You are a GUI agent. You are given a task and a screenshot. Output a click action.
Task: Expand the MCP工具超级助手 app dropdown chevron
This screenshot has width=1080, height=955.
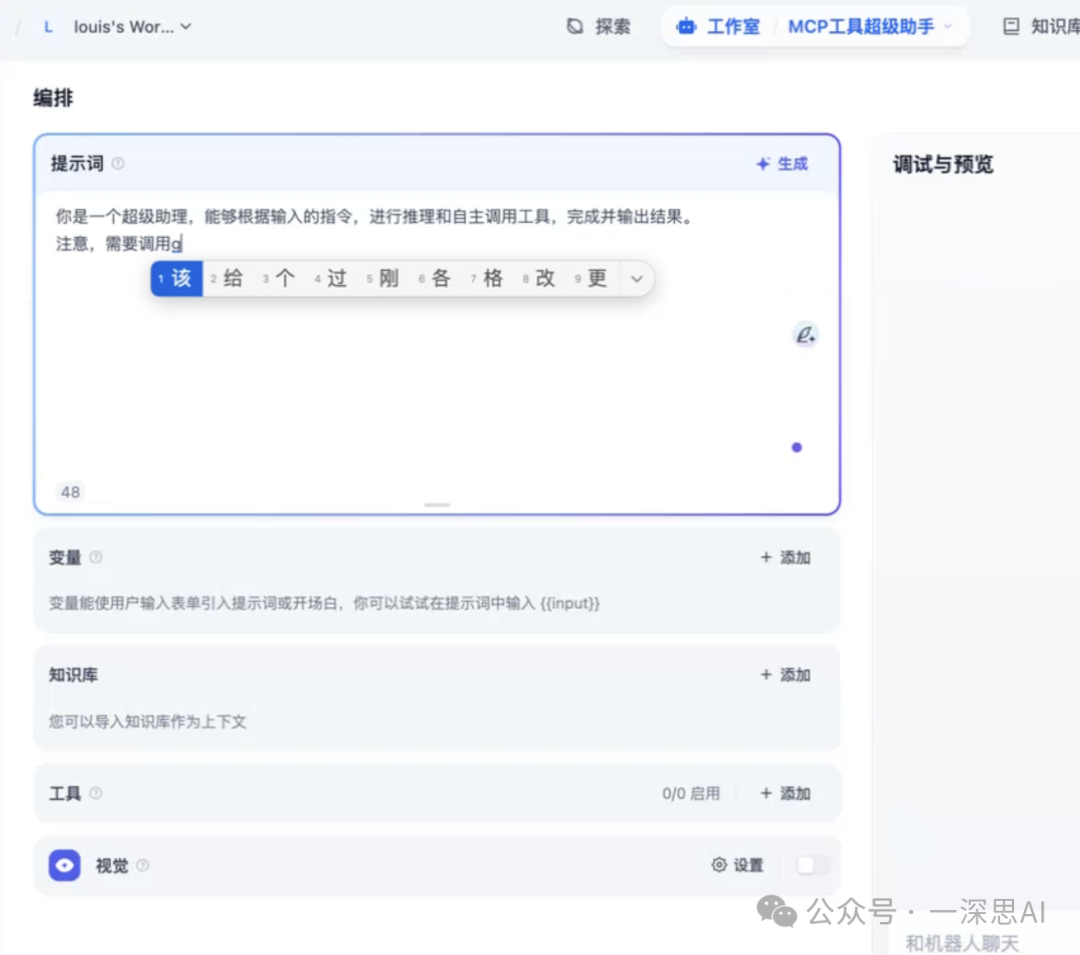[x=948, y=27]
